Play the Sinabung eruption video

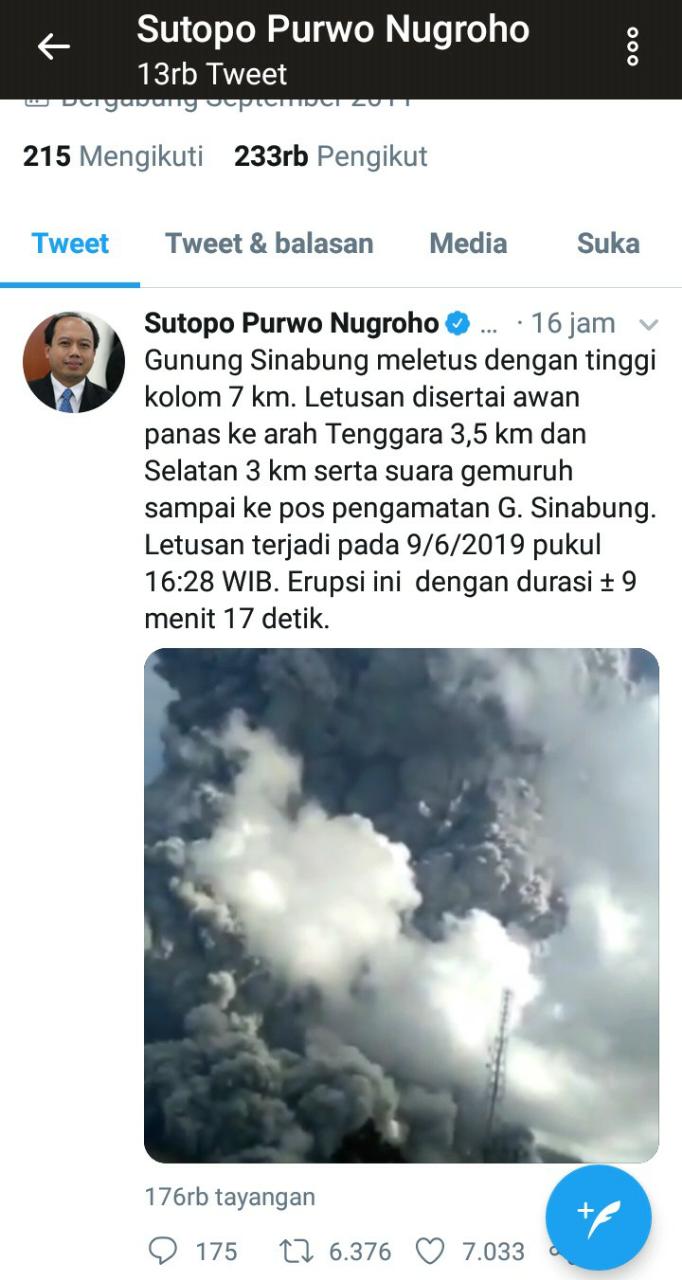point(402,905)
